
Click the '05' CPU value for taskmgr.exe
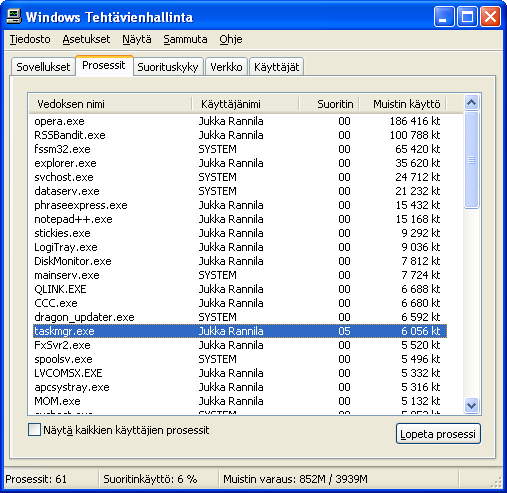344,331
